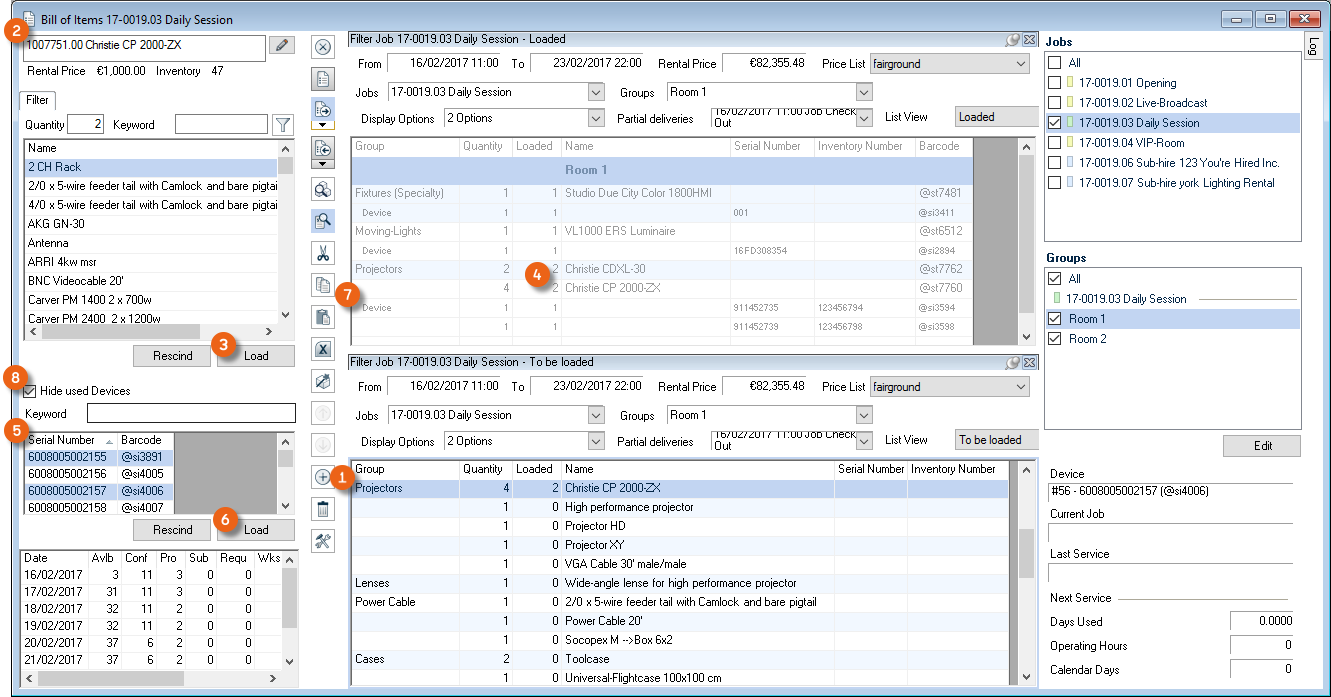Click the clipboard paste icon in toolbar
Image resolution: width=1331 pixels, height=697 pixels.
click(x=323, y=317)
